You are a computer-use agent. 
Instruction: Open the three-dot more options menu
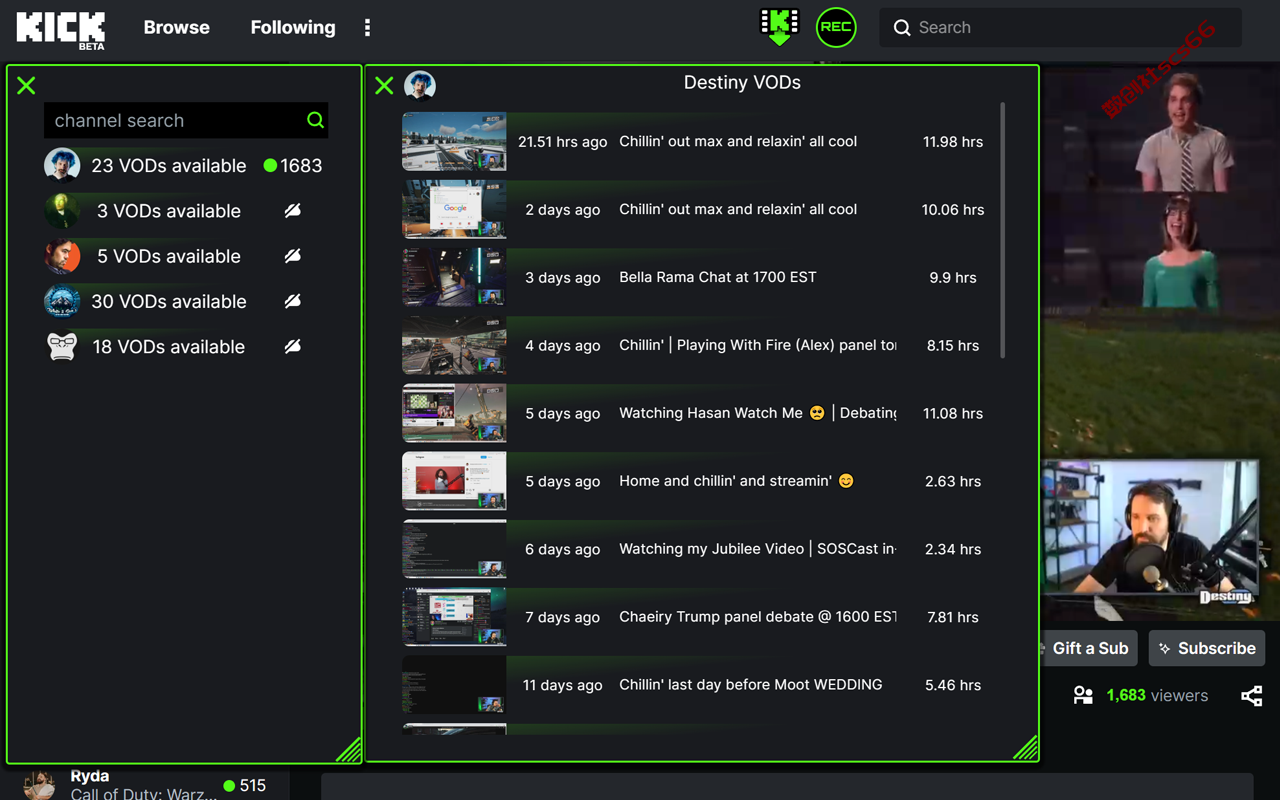tap(367, 28)
